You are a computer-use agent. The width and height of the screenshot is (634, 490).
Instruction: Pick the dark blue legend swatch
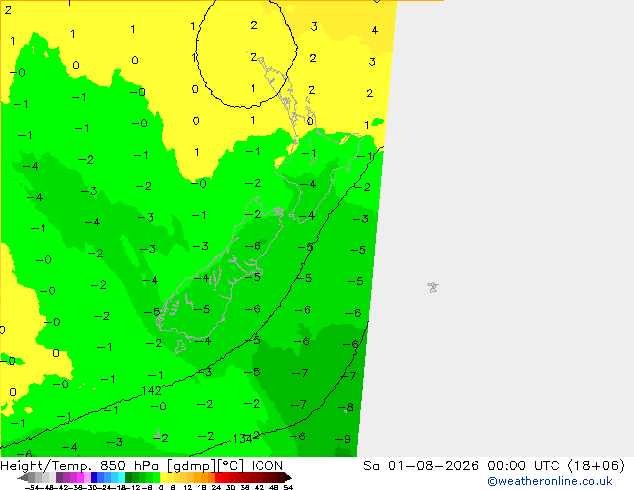pyautogui.click(x=94, y=477)
